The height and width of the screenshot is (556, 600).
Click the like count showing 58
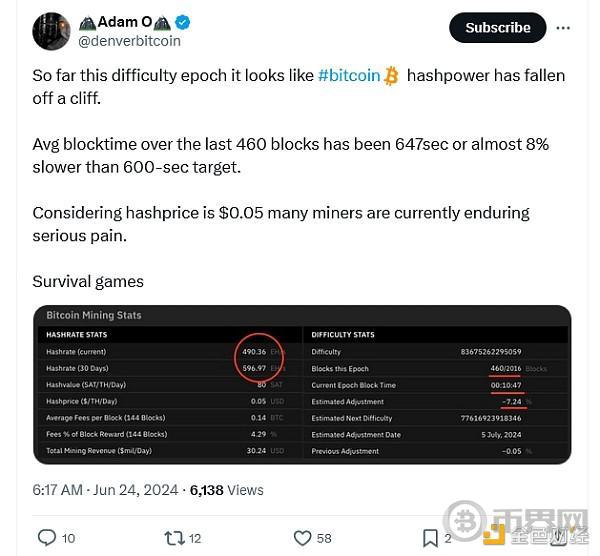point(324,538)
